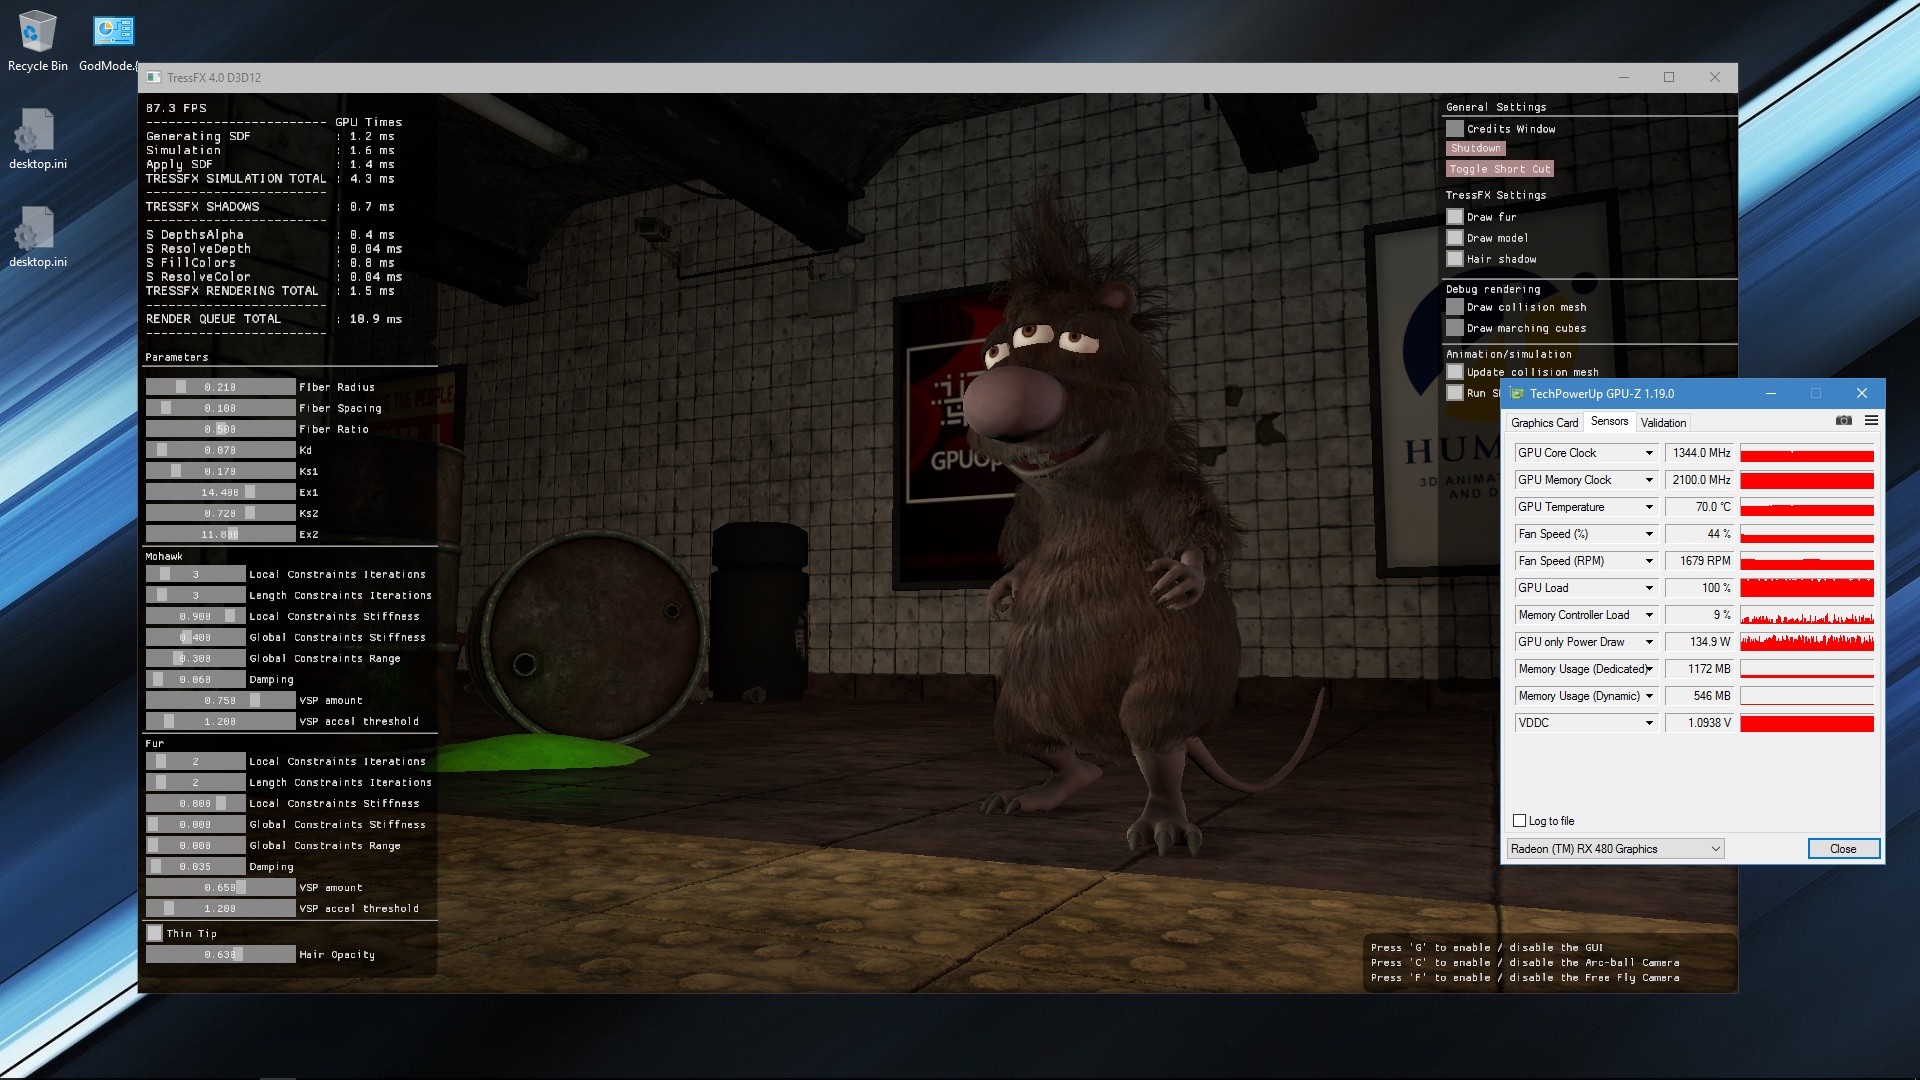1920x1080 pixels.
Task: Check the Log to file box
Action: point(1520,821)
